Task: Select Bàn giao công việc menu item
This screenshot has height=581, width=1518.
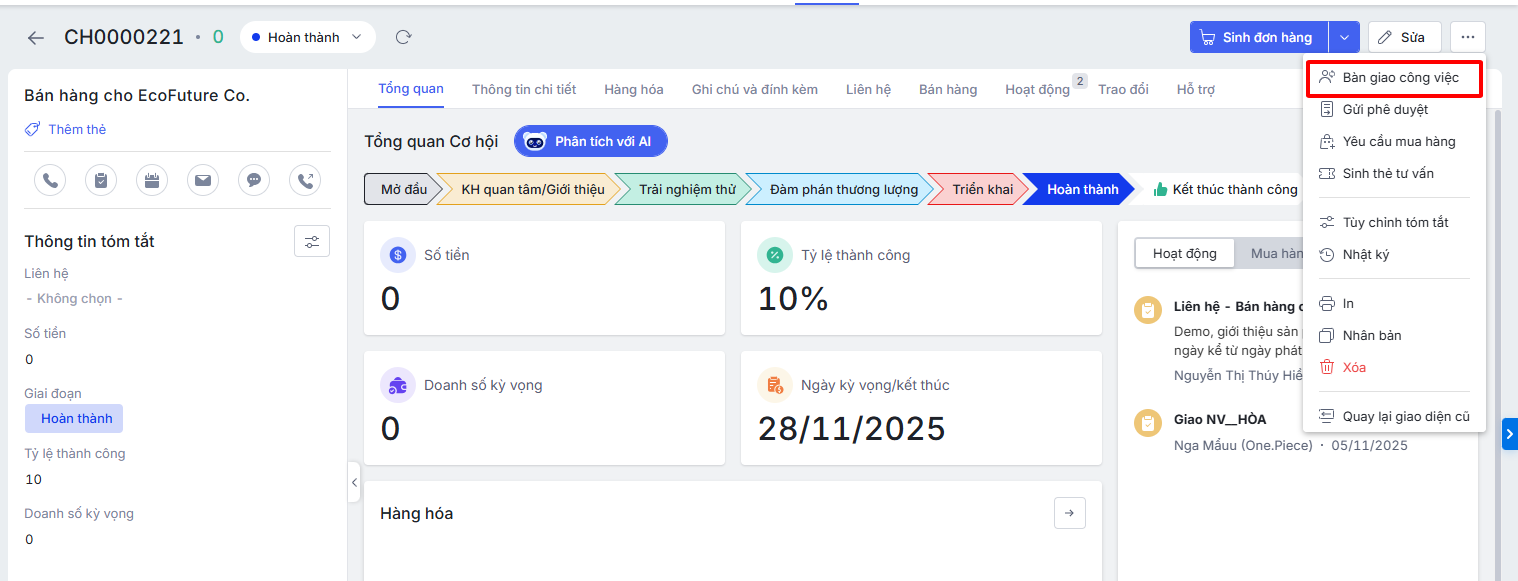Action: [x=1400, y=77]
